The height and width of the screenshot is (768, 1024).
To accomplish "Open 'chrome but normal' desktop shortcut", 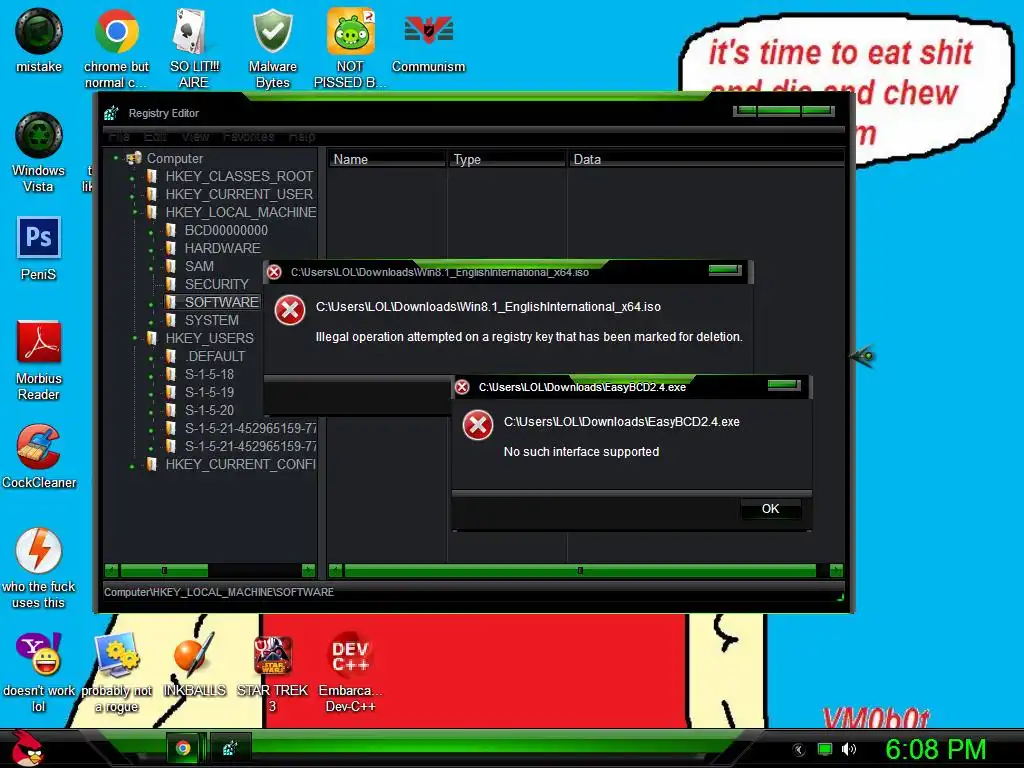I will tap(116, 48).
